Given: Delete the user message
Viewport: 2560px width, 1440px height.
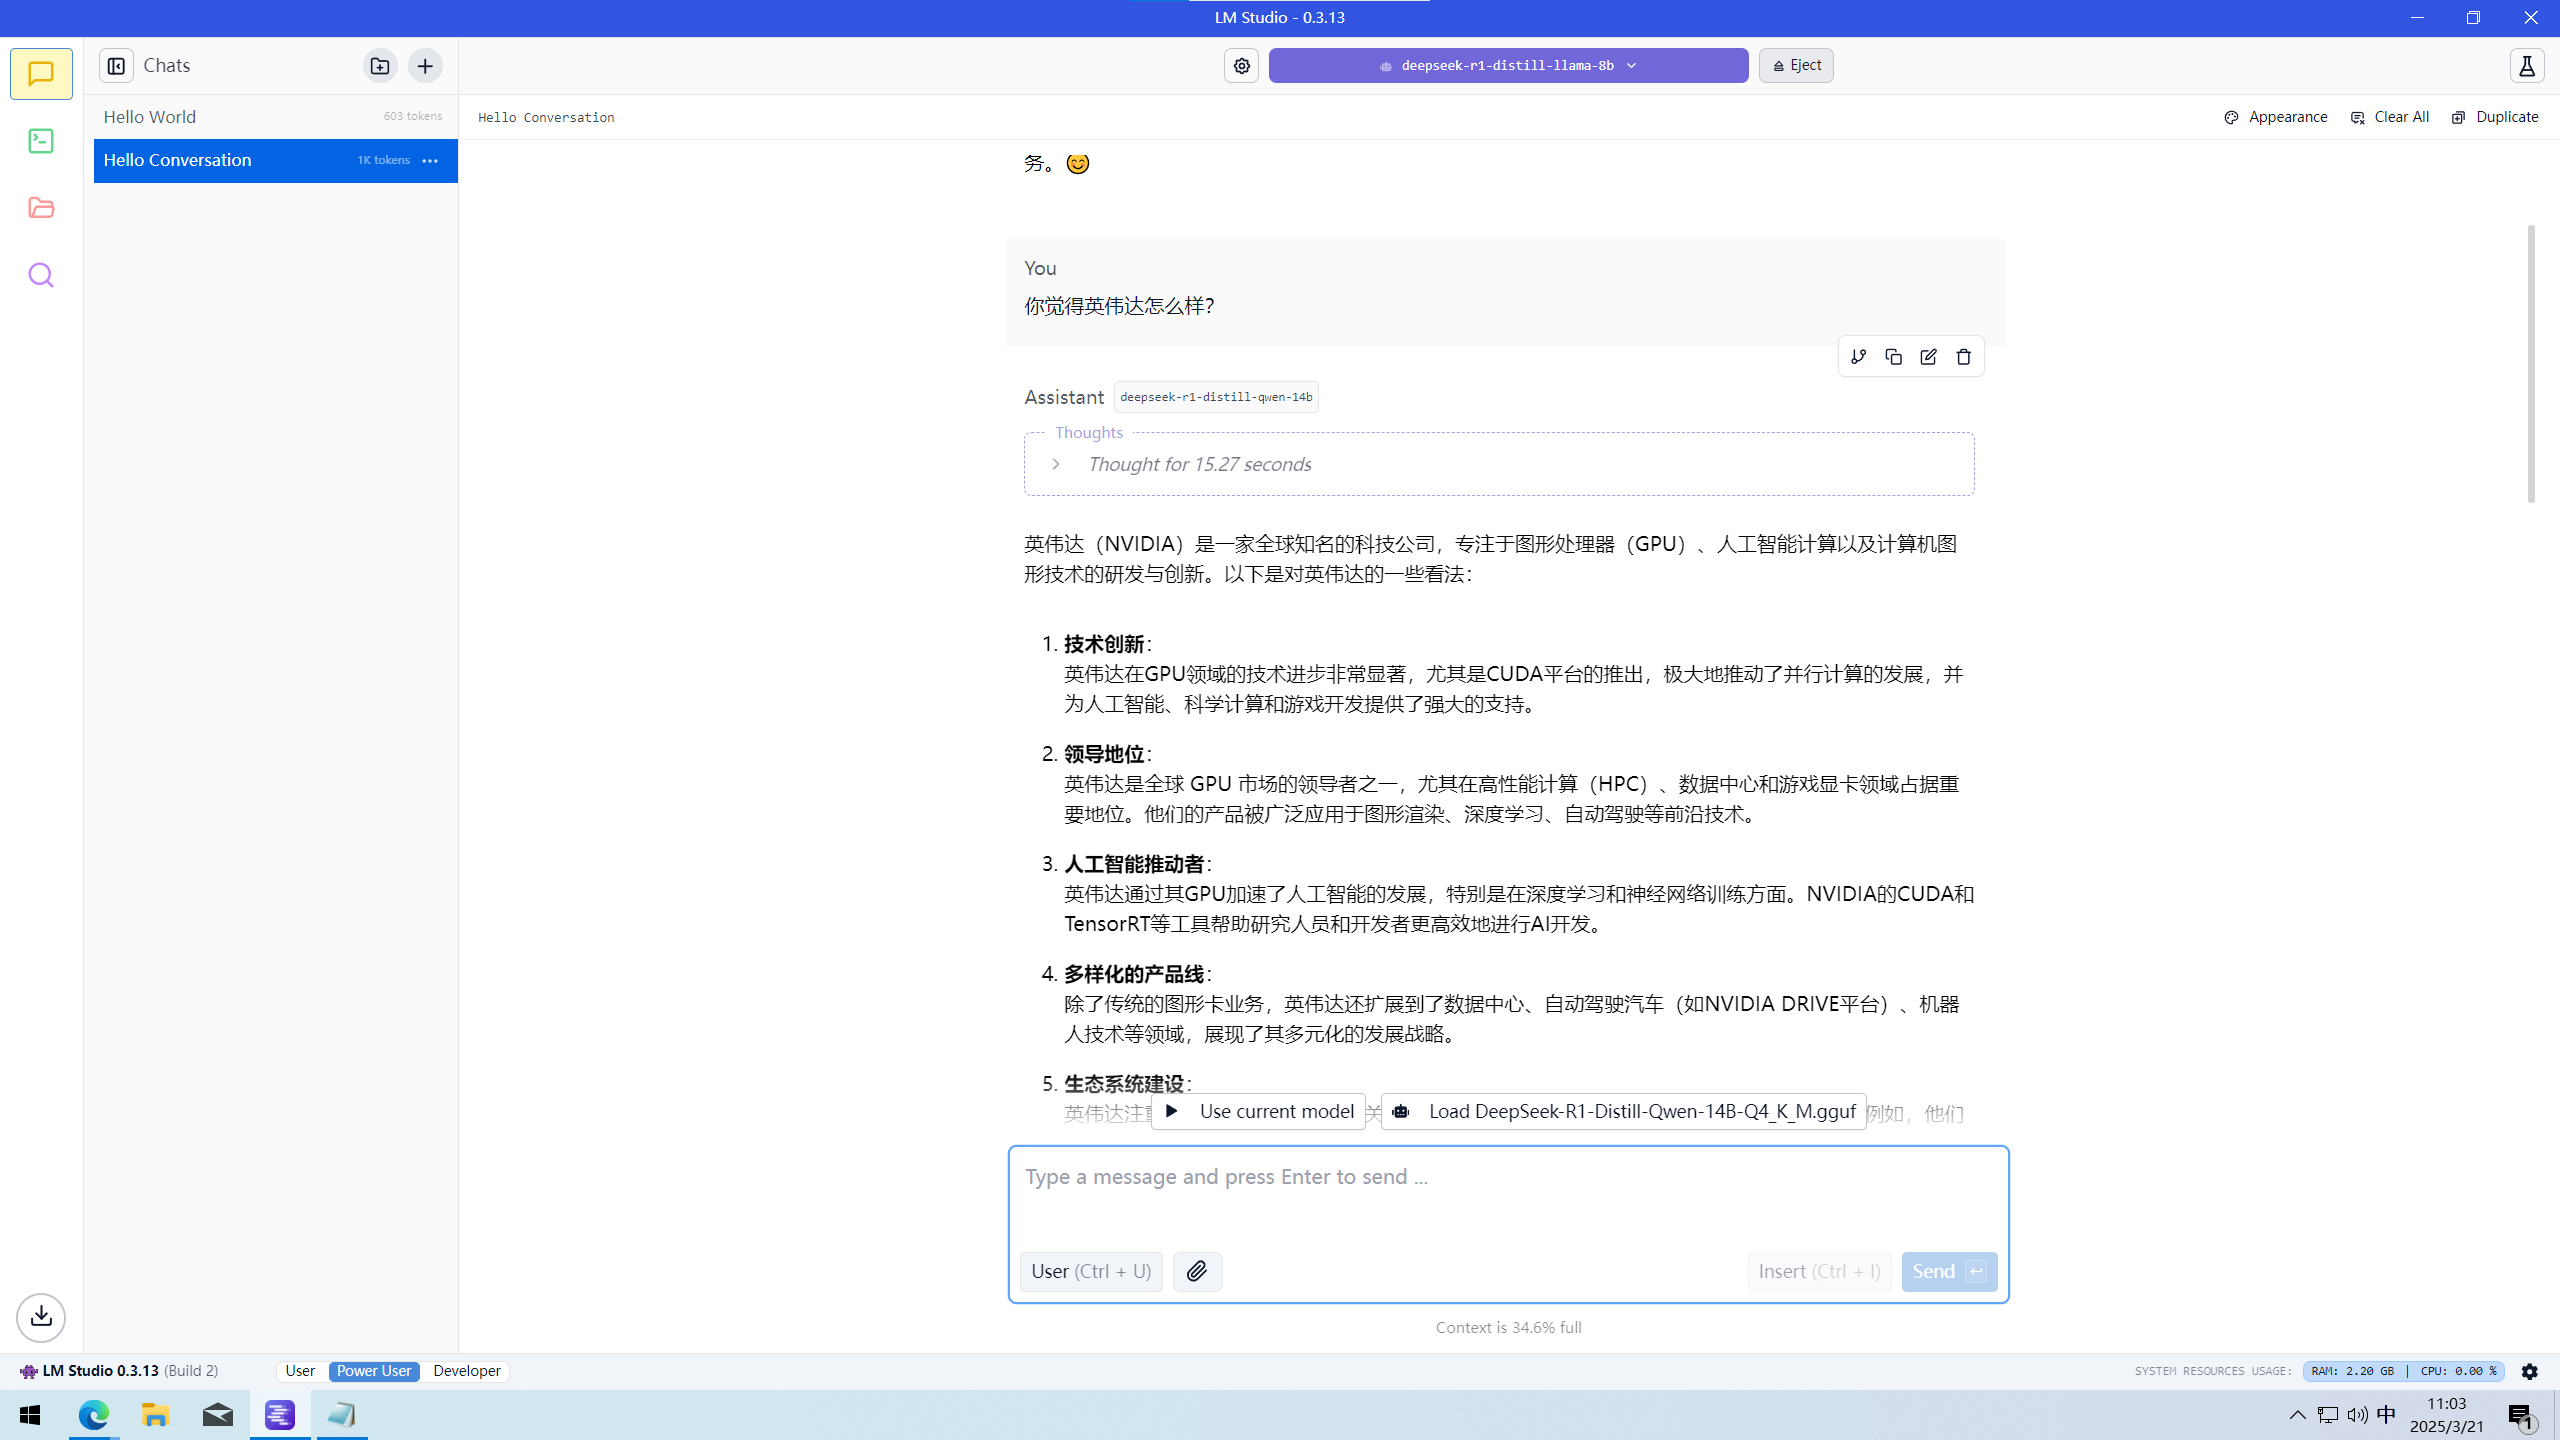Looking at the screenshot, I should (x=1963, y=357).
